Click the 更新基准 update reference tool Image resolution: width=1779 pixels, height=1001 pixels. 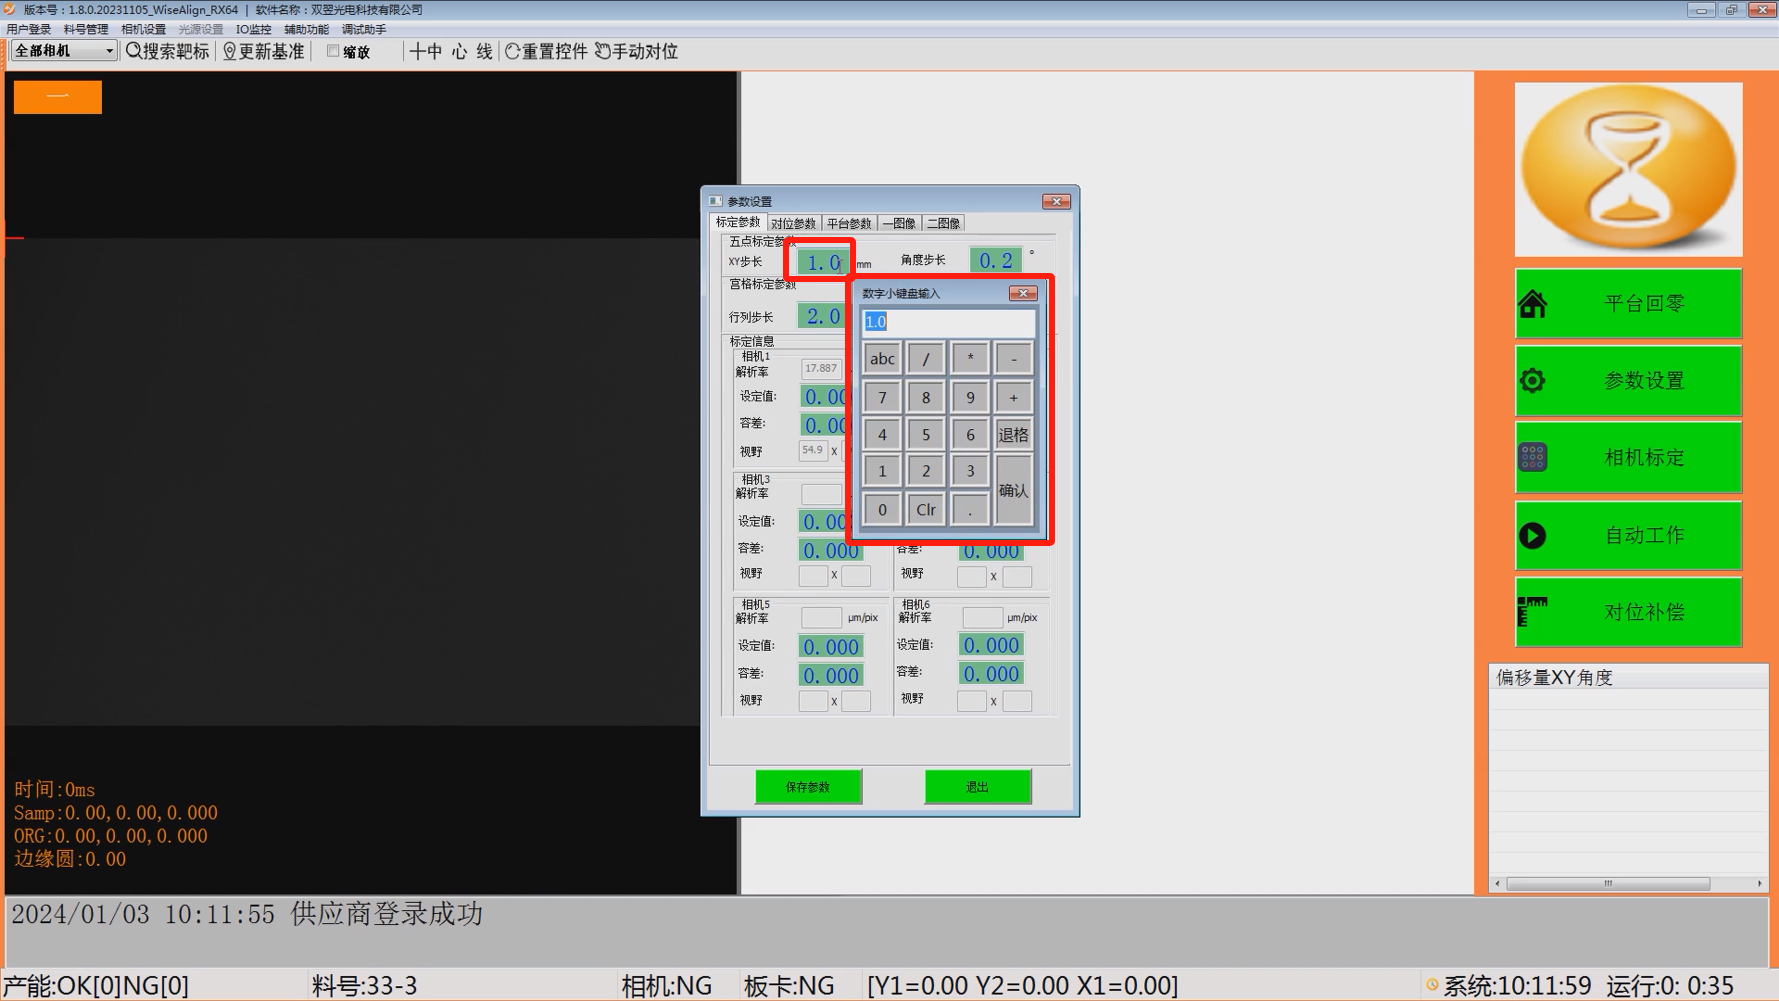click(x=263, y=52)
